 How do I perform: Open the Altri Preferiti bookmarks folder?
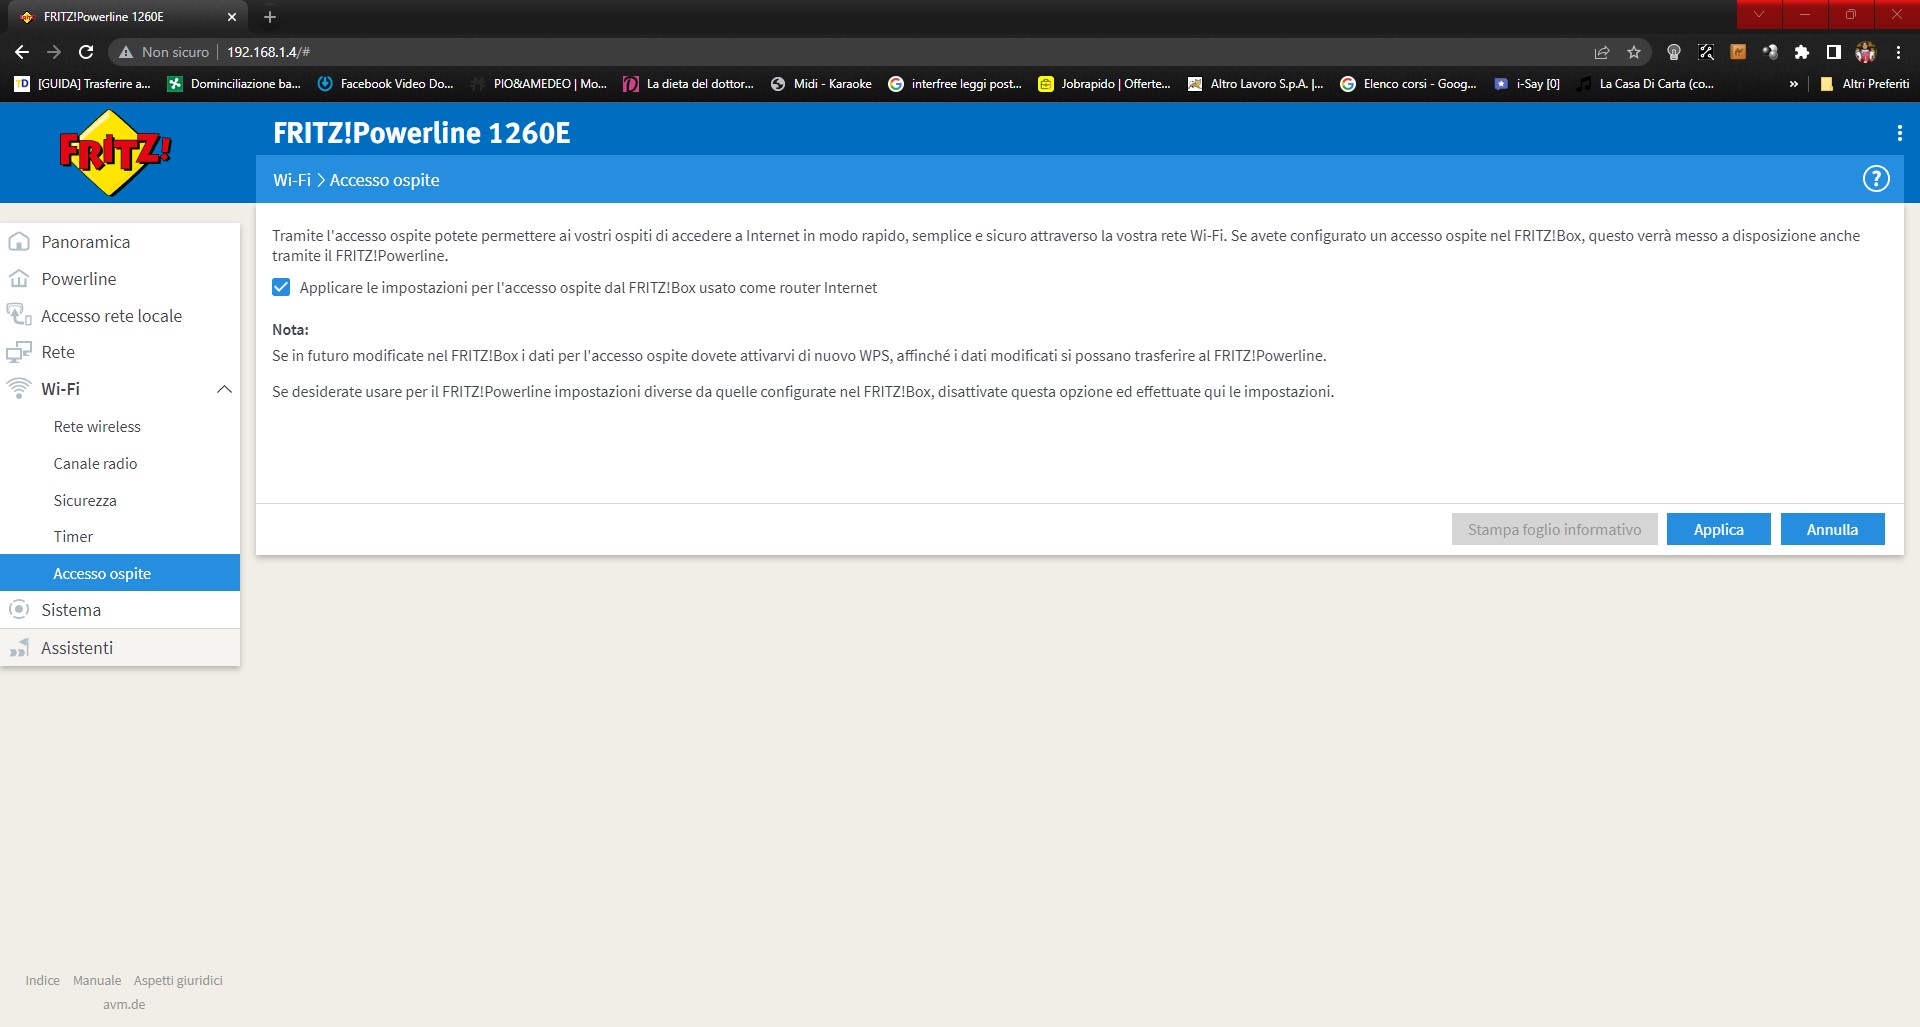[1864, 84]
